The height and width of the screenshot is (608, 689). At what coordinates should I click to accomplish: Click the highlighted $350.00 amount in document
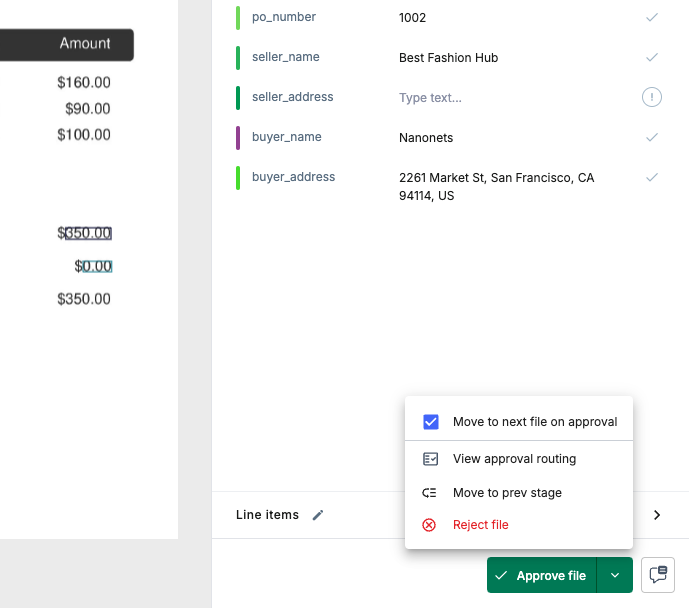(87, 234)
